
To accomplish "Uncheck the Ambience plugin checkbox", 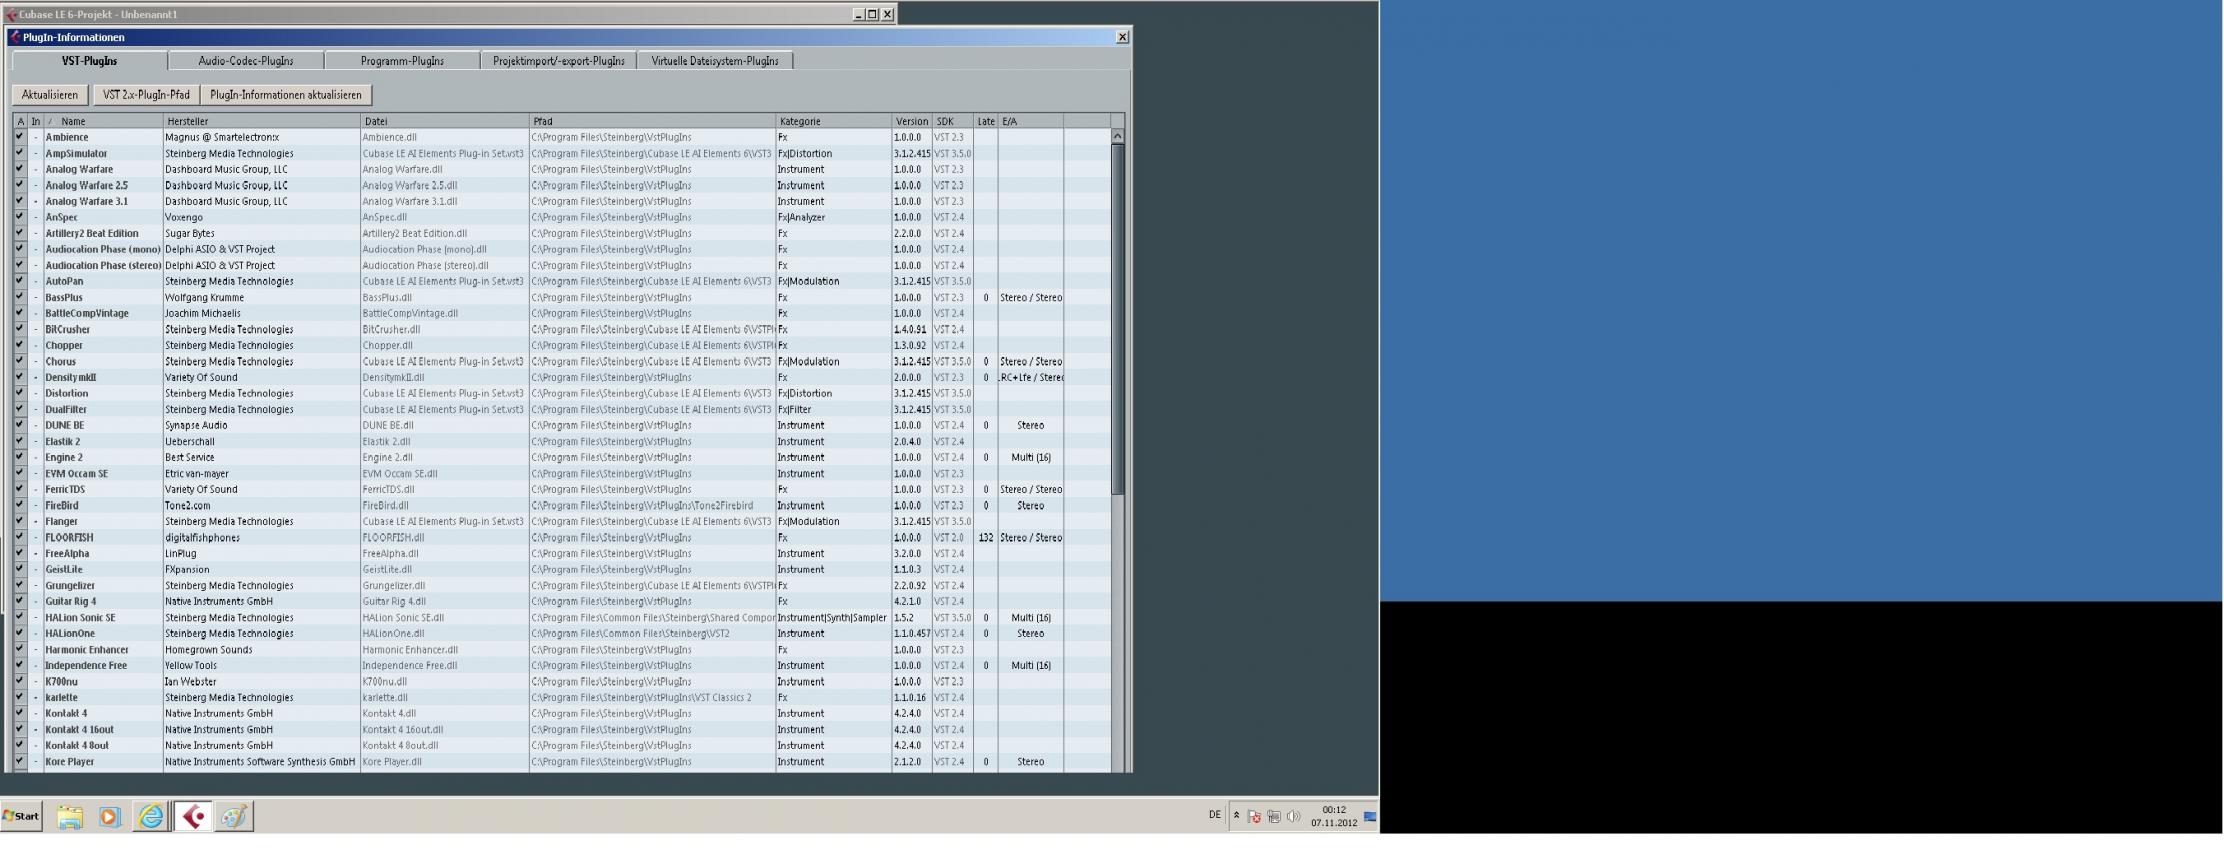I will [x=19, y=137].
